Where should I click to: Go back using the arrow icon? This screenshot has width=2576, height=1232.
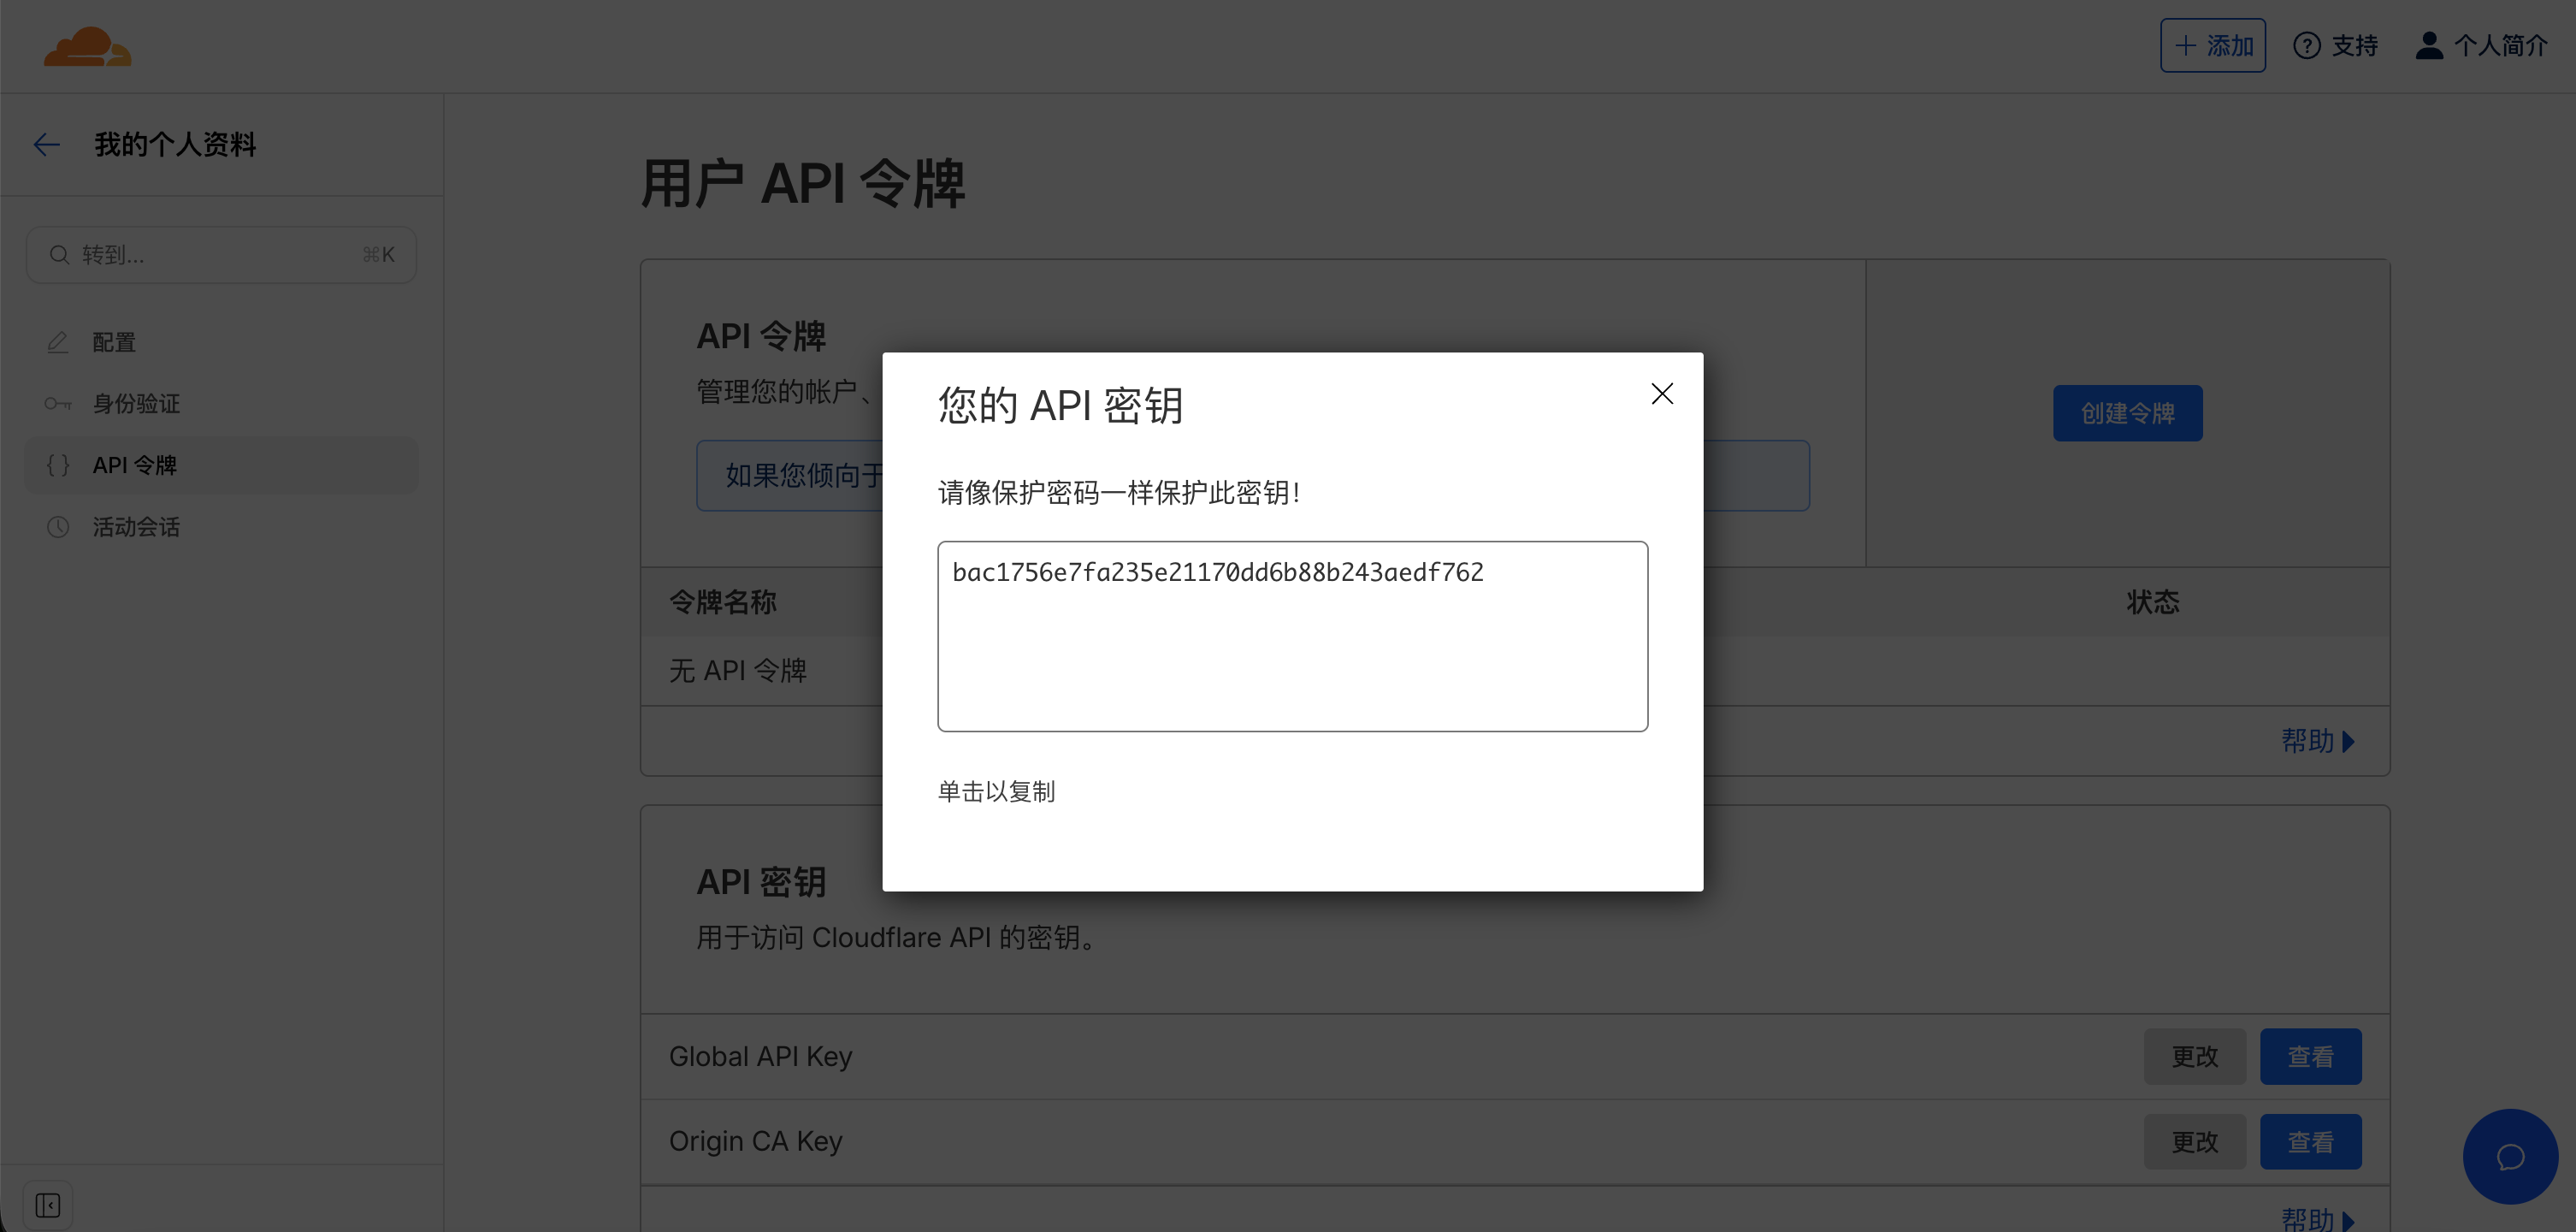pos(46,144)
